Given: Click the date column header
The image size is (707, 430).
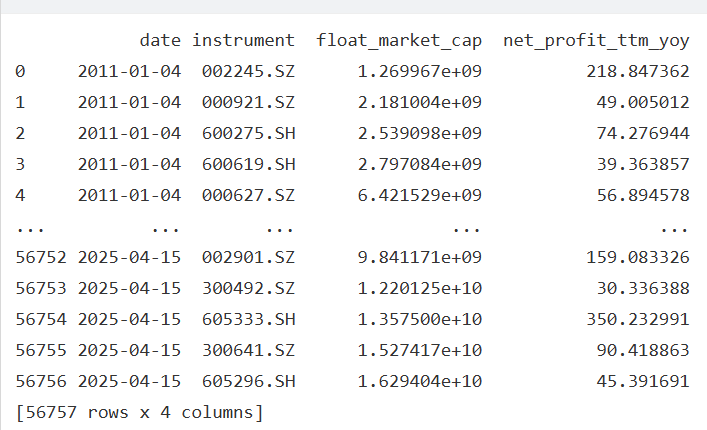Looking at the screenshot, I should [x=160, y=41].
